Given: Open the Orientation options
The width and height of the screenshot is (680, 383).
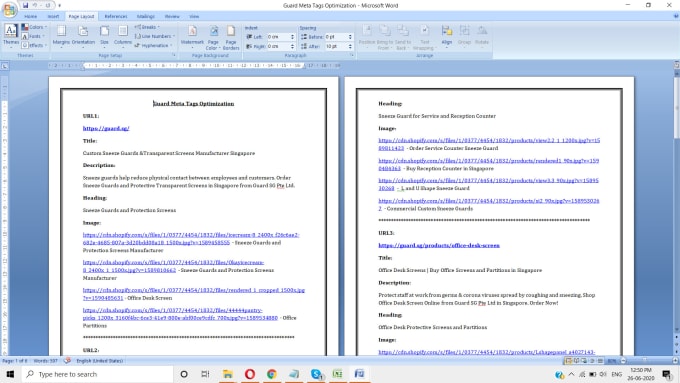Looking at the screenshot, I should [83, 36].
